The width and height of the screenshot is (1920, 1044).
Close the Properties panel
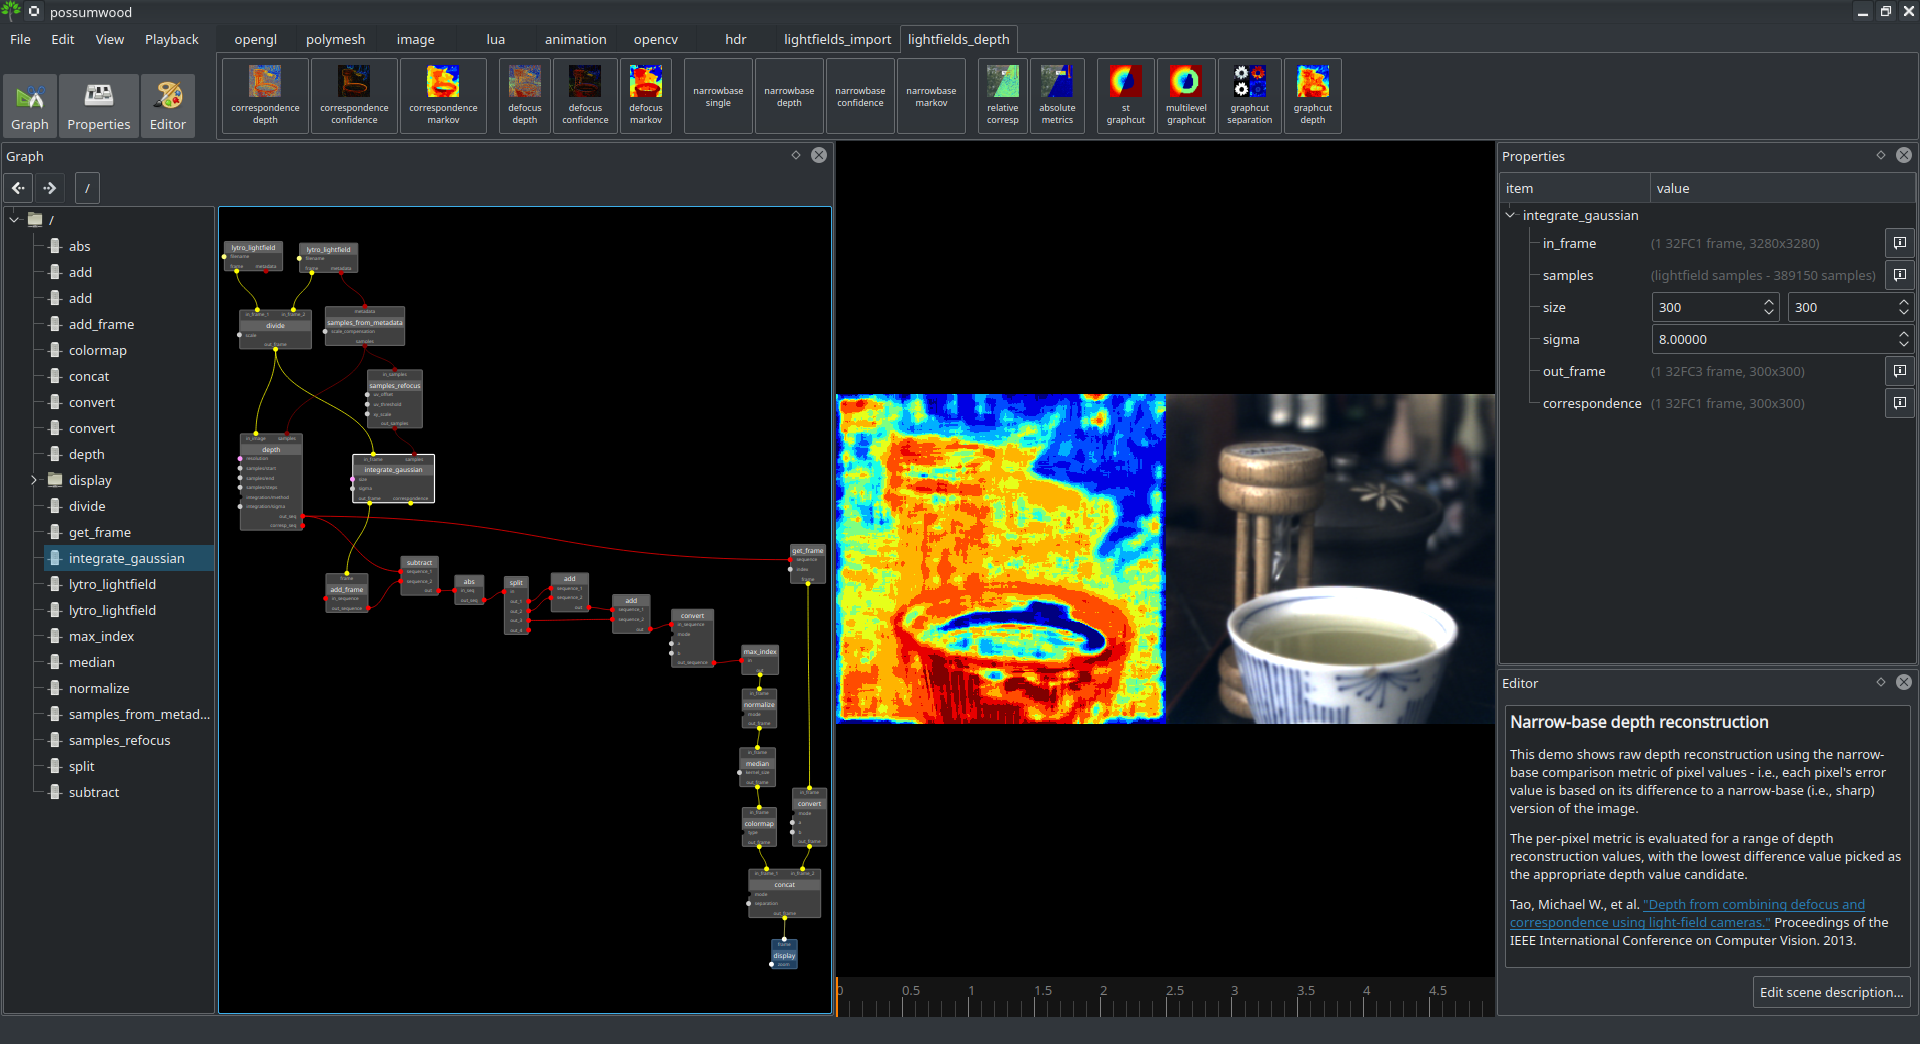1904,155
